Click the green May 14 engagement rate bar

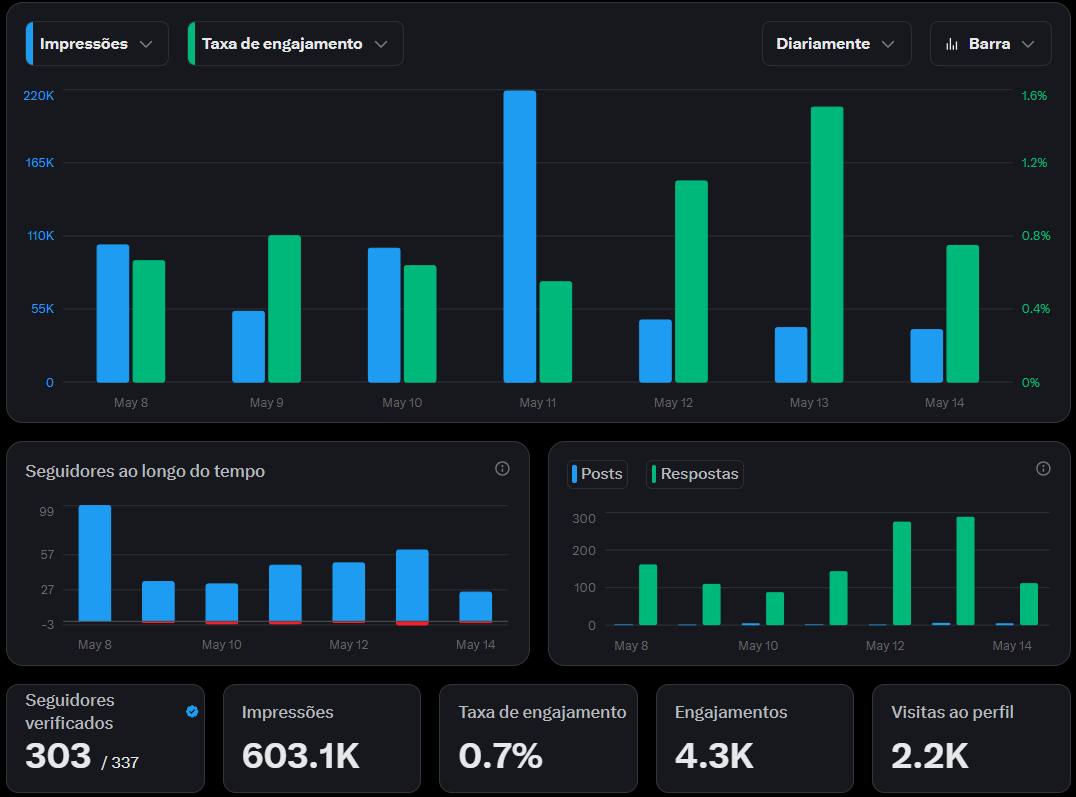pyautogui.click(x=962, y=314)
